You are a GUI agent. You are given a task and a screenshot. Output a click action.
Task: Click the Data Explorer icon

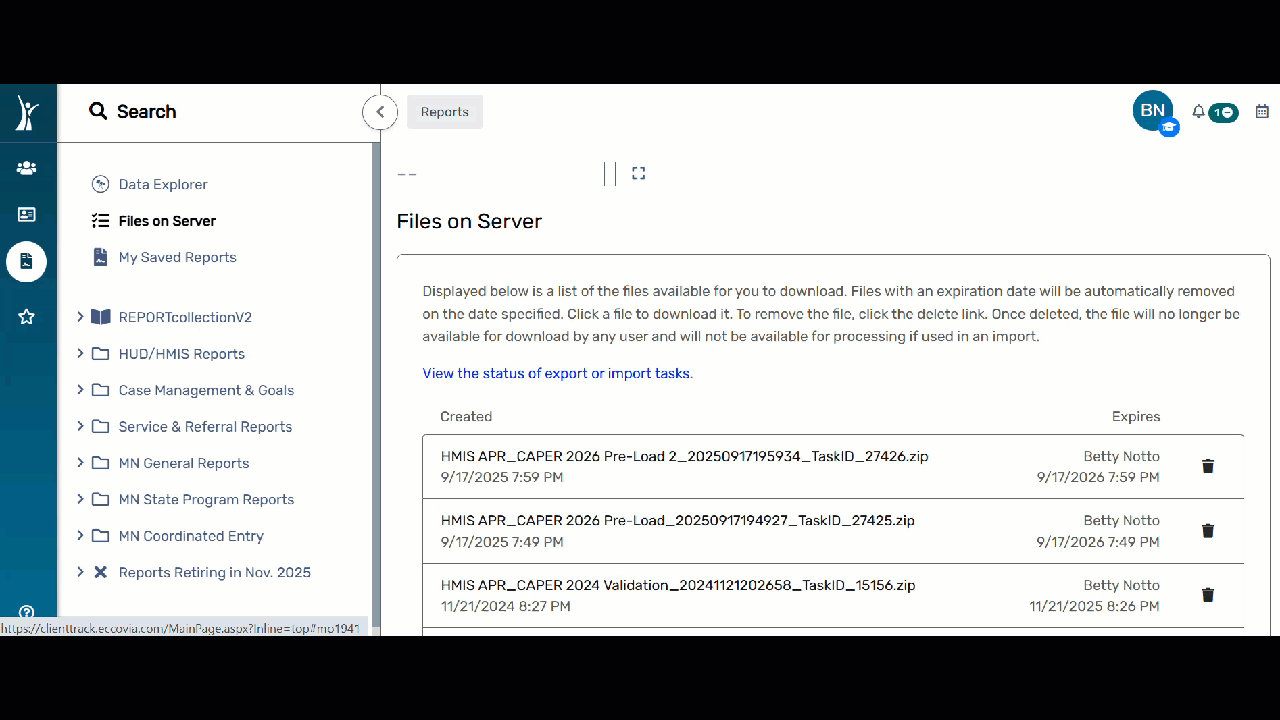point(100,184)
